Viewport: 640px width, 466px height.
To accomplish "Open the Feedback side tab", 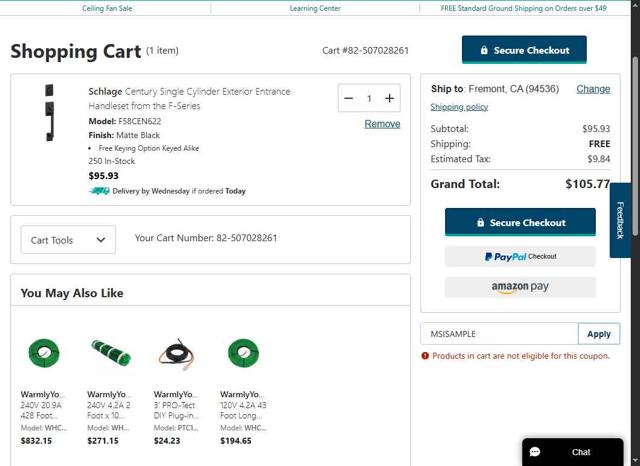I will 620,220.
